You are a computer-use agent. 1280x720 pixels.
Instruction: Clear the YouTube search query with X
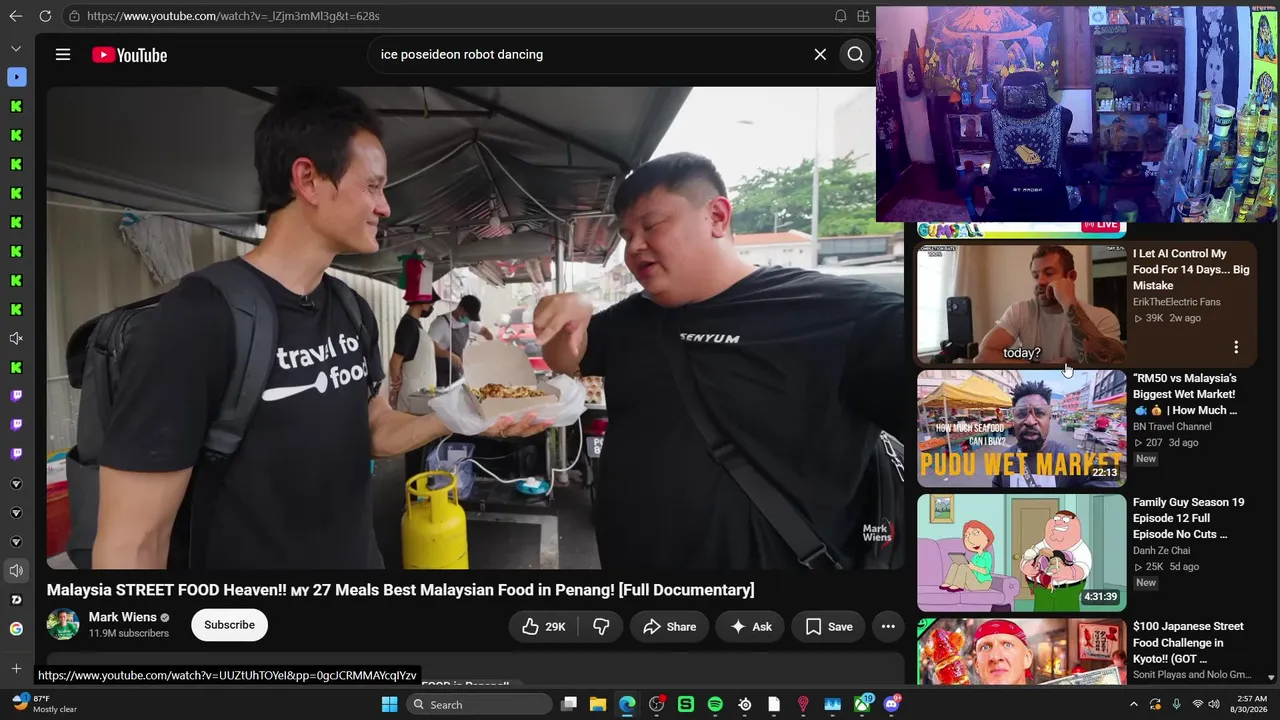[x=820, y=55]
